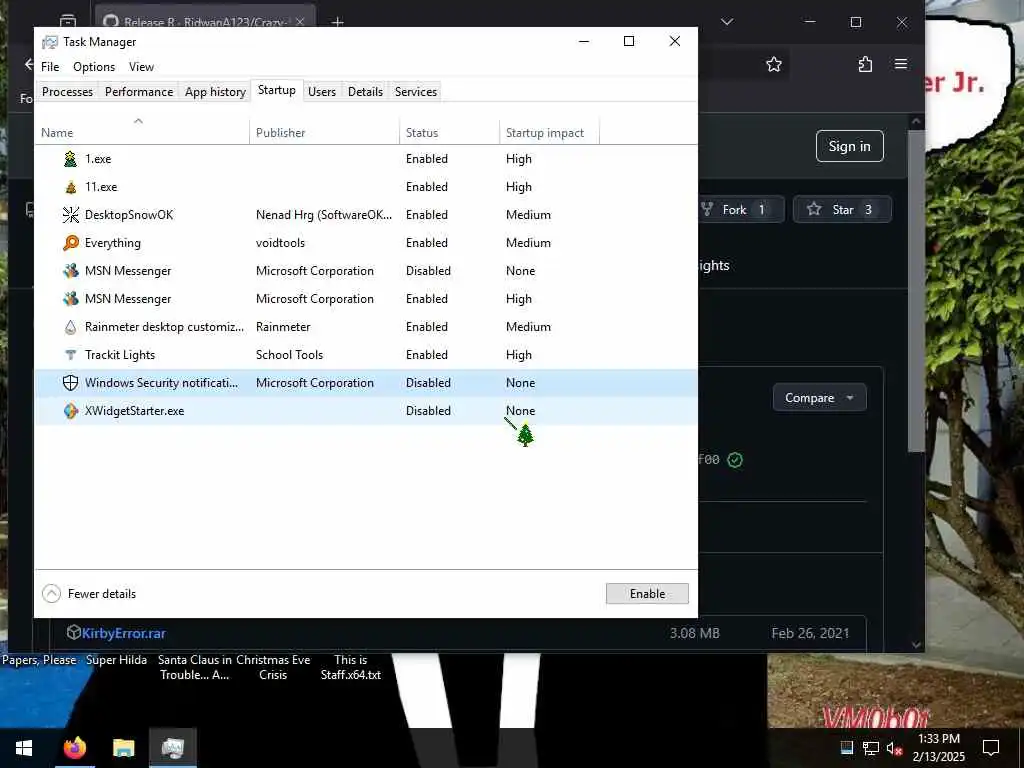Open the Compare dropdown on GitHub
This screenshot has height=768, width=1024.
[x=820, y=398]
